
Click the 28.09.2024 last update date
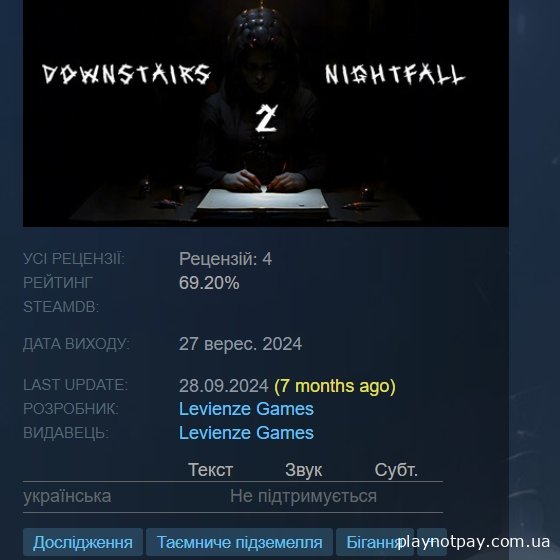pyautogui.click(x=224, y=386)
